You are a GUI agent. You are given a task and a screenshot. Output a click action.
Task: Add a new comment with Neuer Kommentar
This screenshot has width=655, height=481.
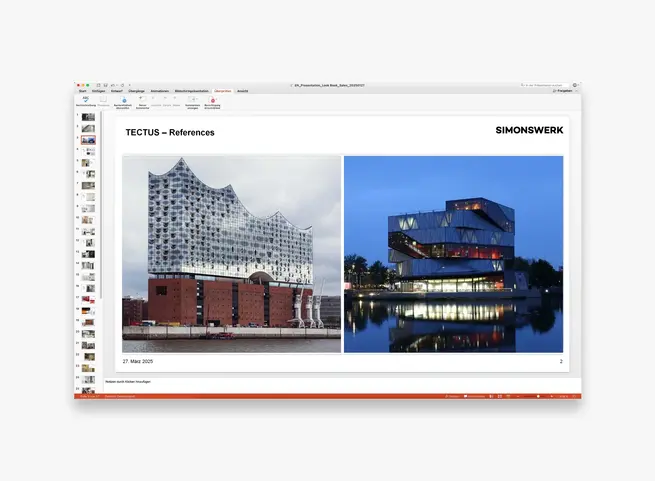click(x=142, y=103)
